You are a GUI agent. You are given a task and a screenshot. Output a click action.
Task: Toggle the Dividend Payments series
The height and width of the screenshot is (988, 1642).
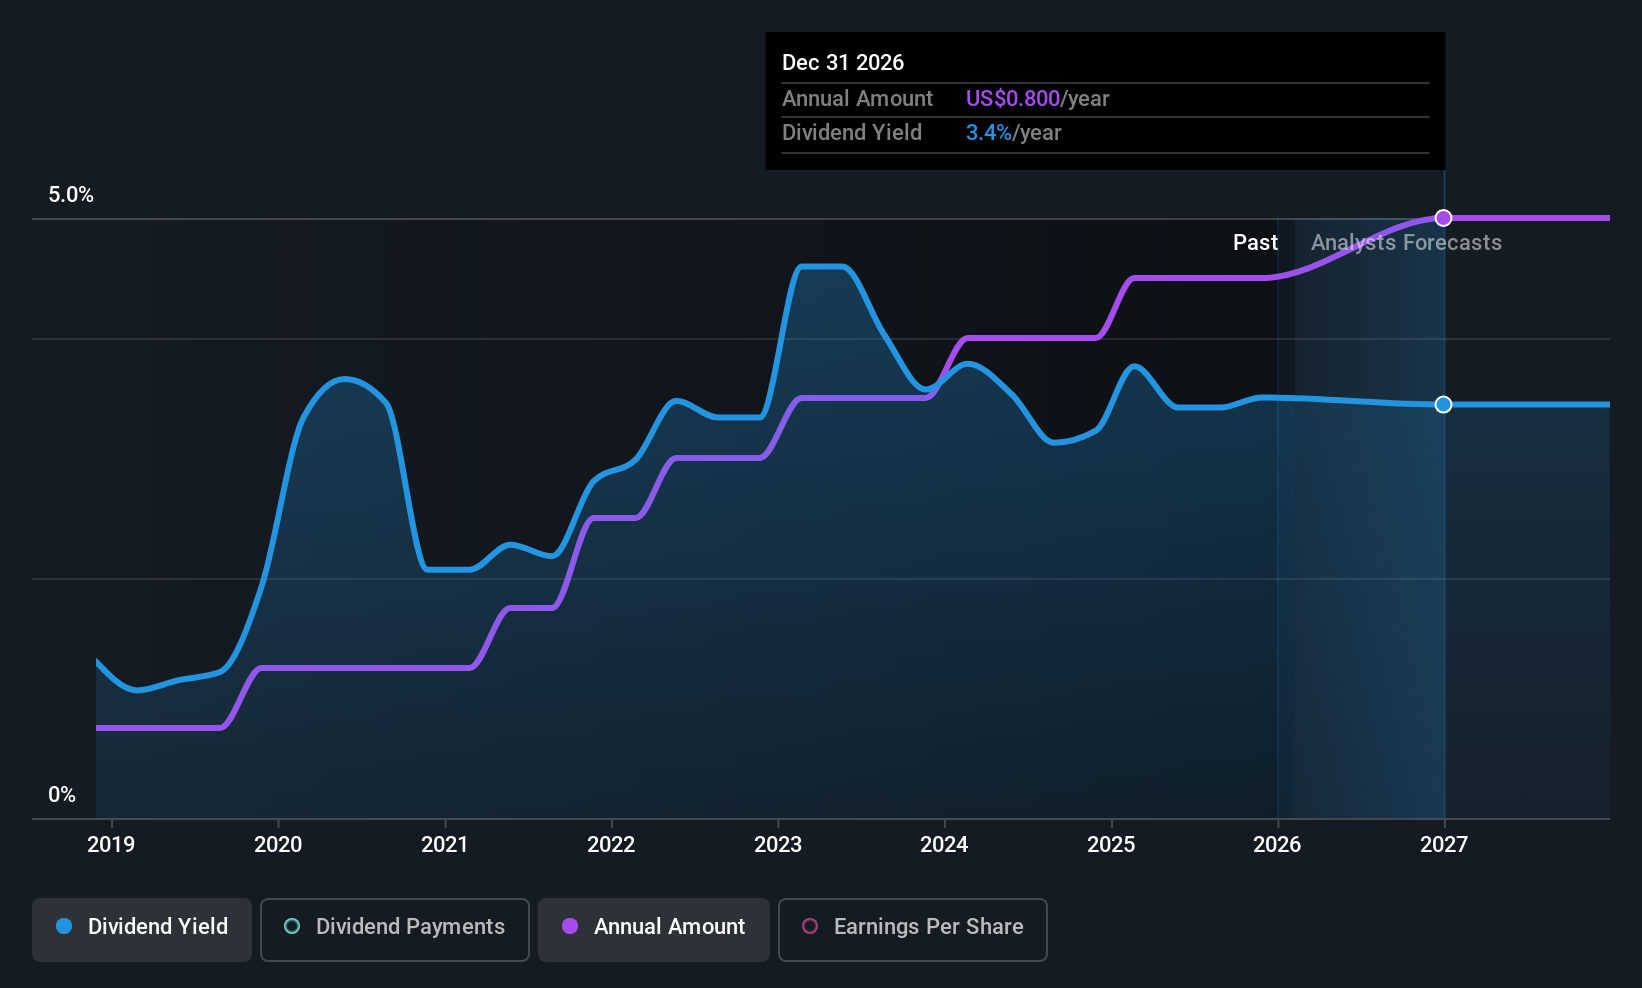click(x=395, y=930)
